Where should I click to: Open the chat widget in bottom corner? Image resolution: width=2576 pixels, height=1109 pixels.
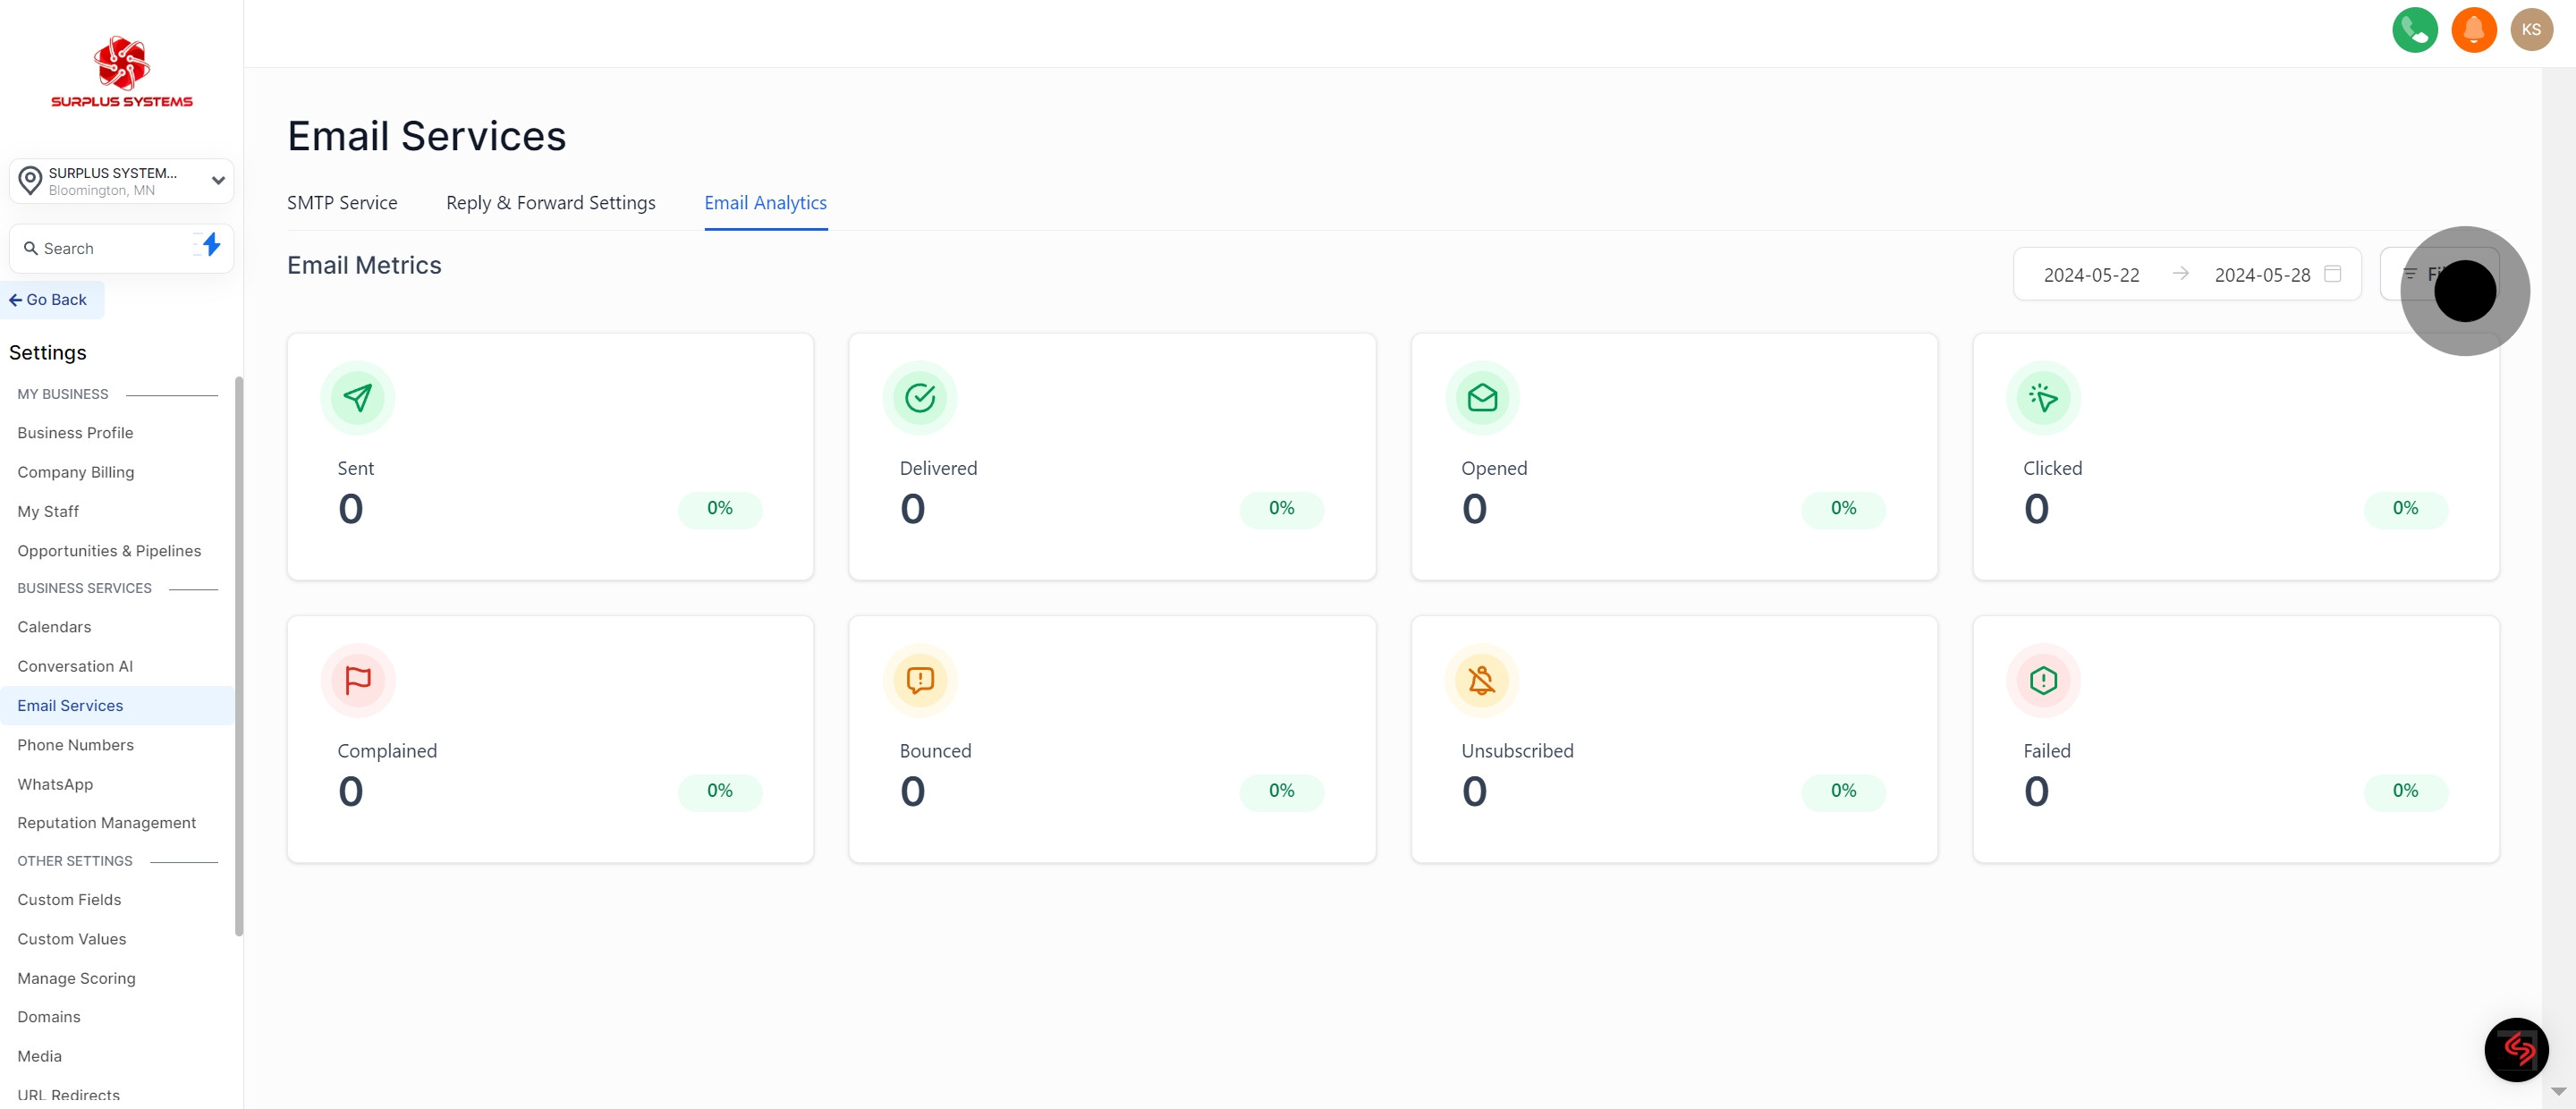click(x=2515, y=1049)
